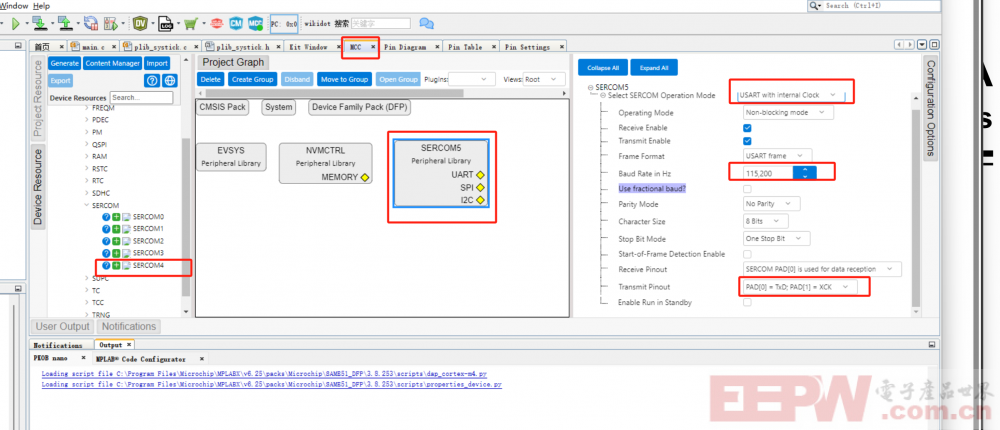This screenshot has height=430, width=1000.
Task: Click the red chip toolbar icon
Action: [217, 24]
